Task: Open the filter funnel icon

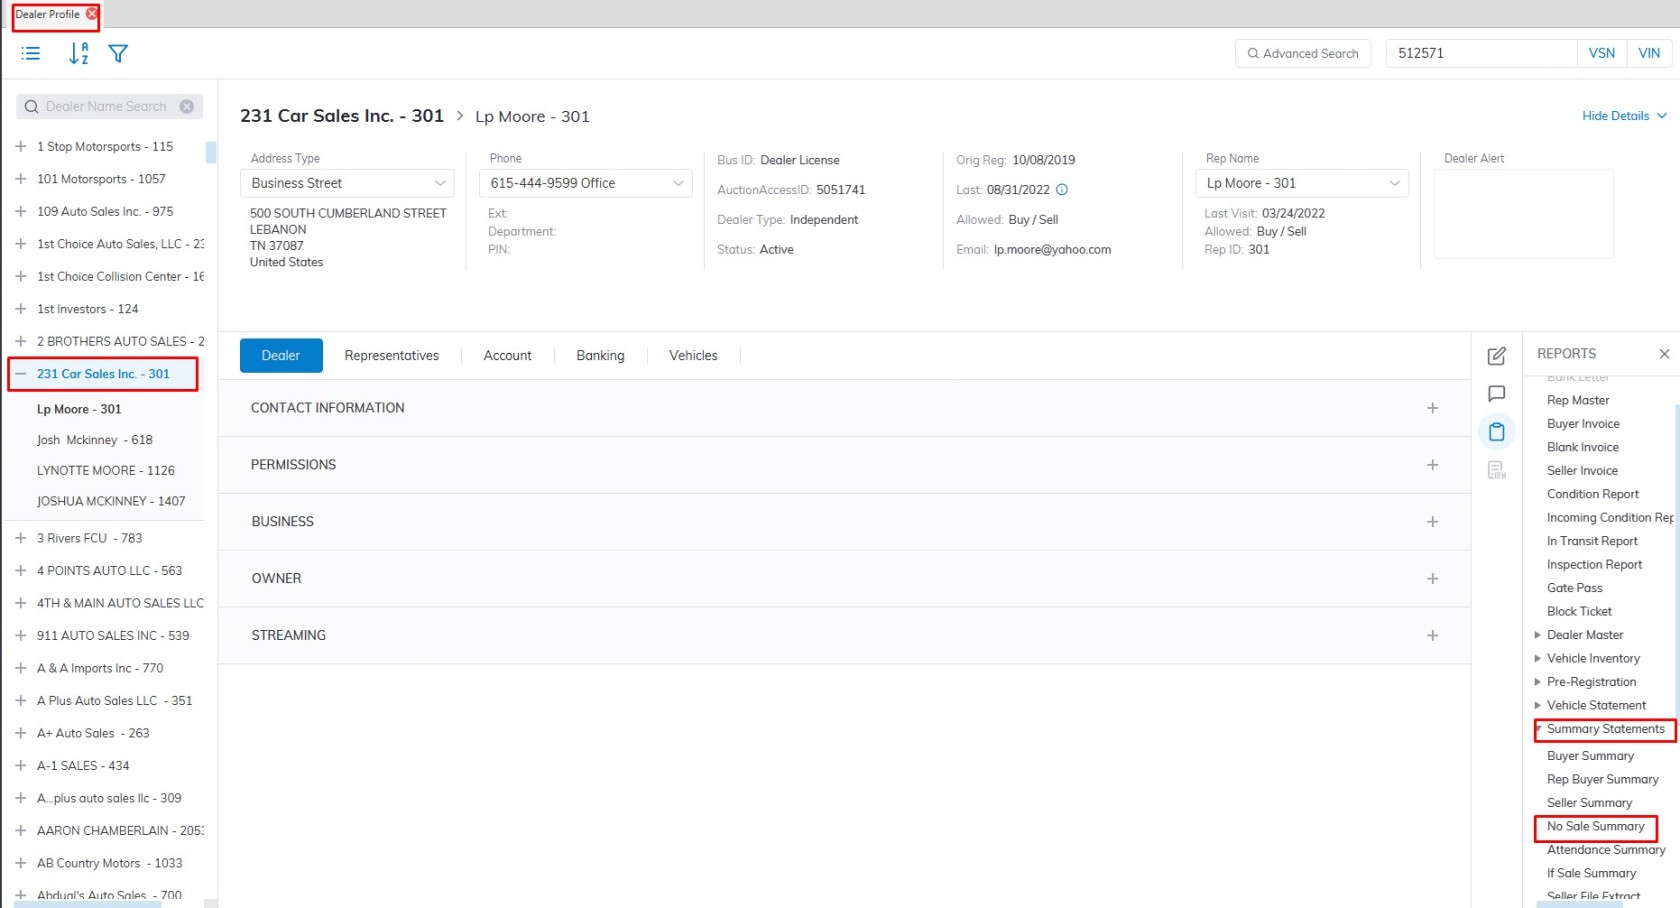Action: pyautogui.click(x=118, y=54)
